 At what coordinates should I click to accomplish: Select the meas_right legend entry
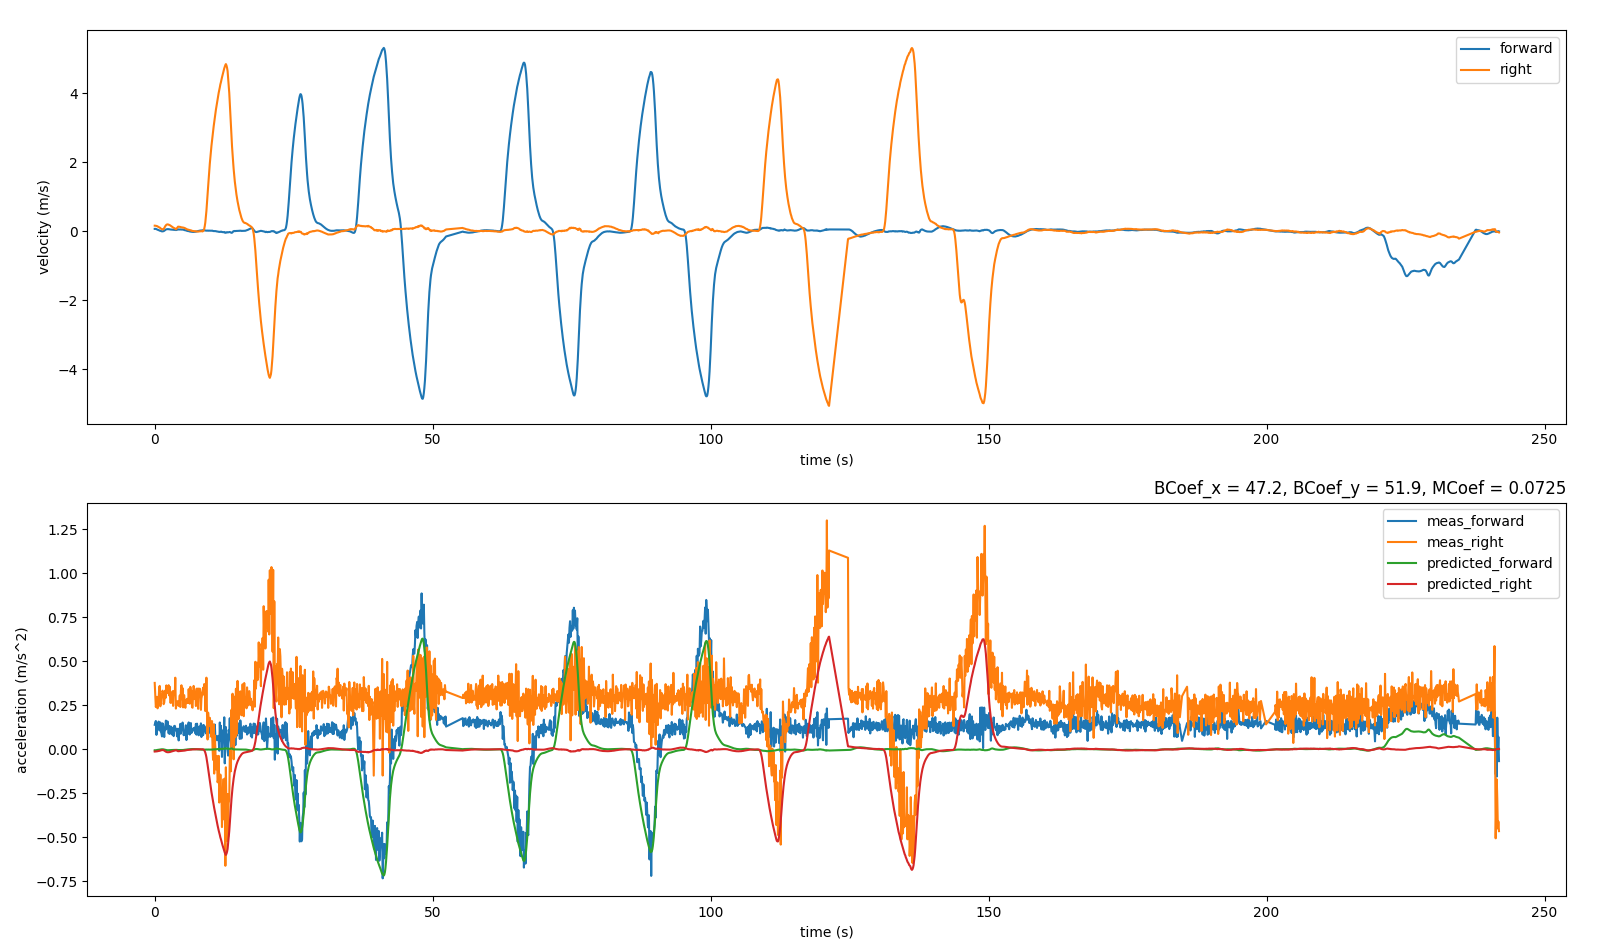(x=1464, y=542)
